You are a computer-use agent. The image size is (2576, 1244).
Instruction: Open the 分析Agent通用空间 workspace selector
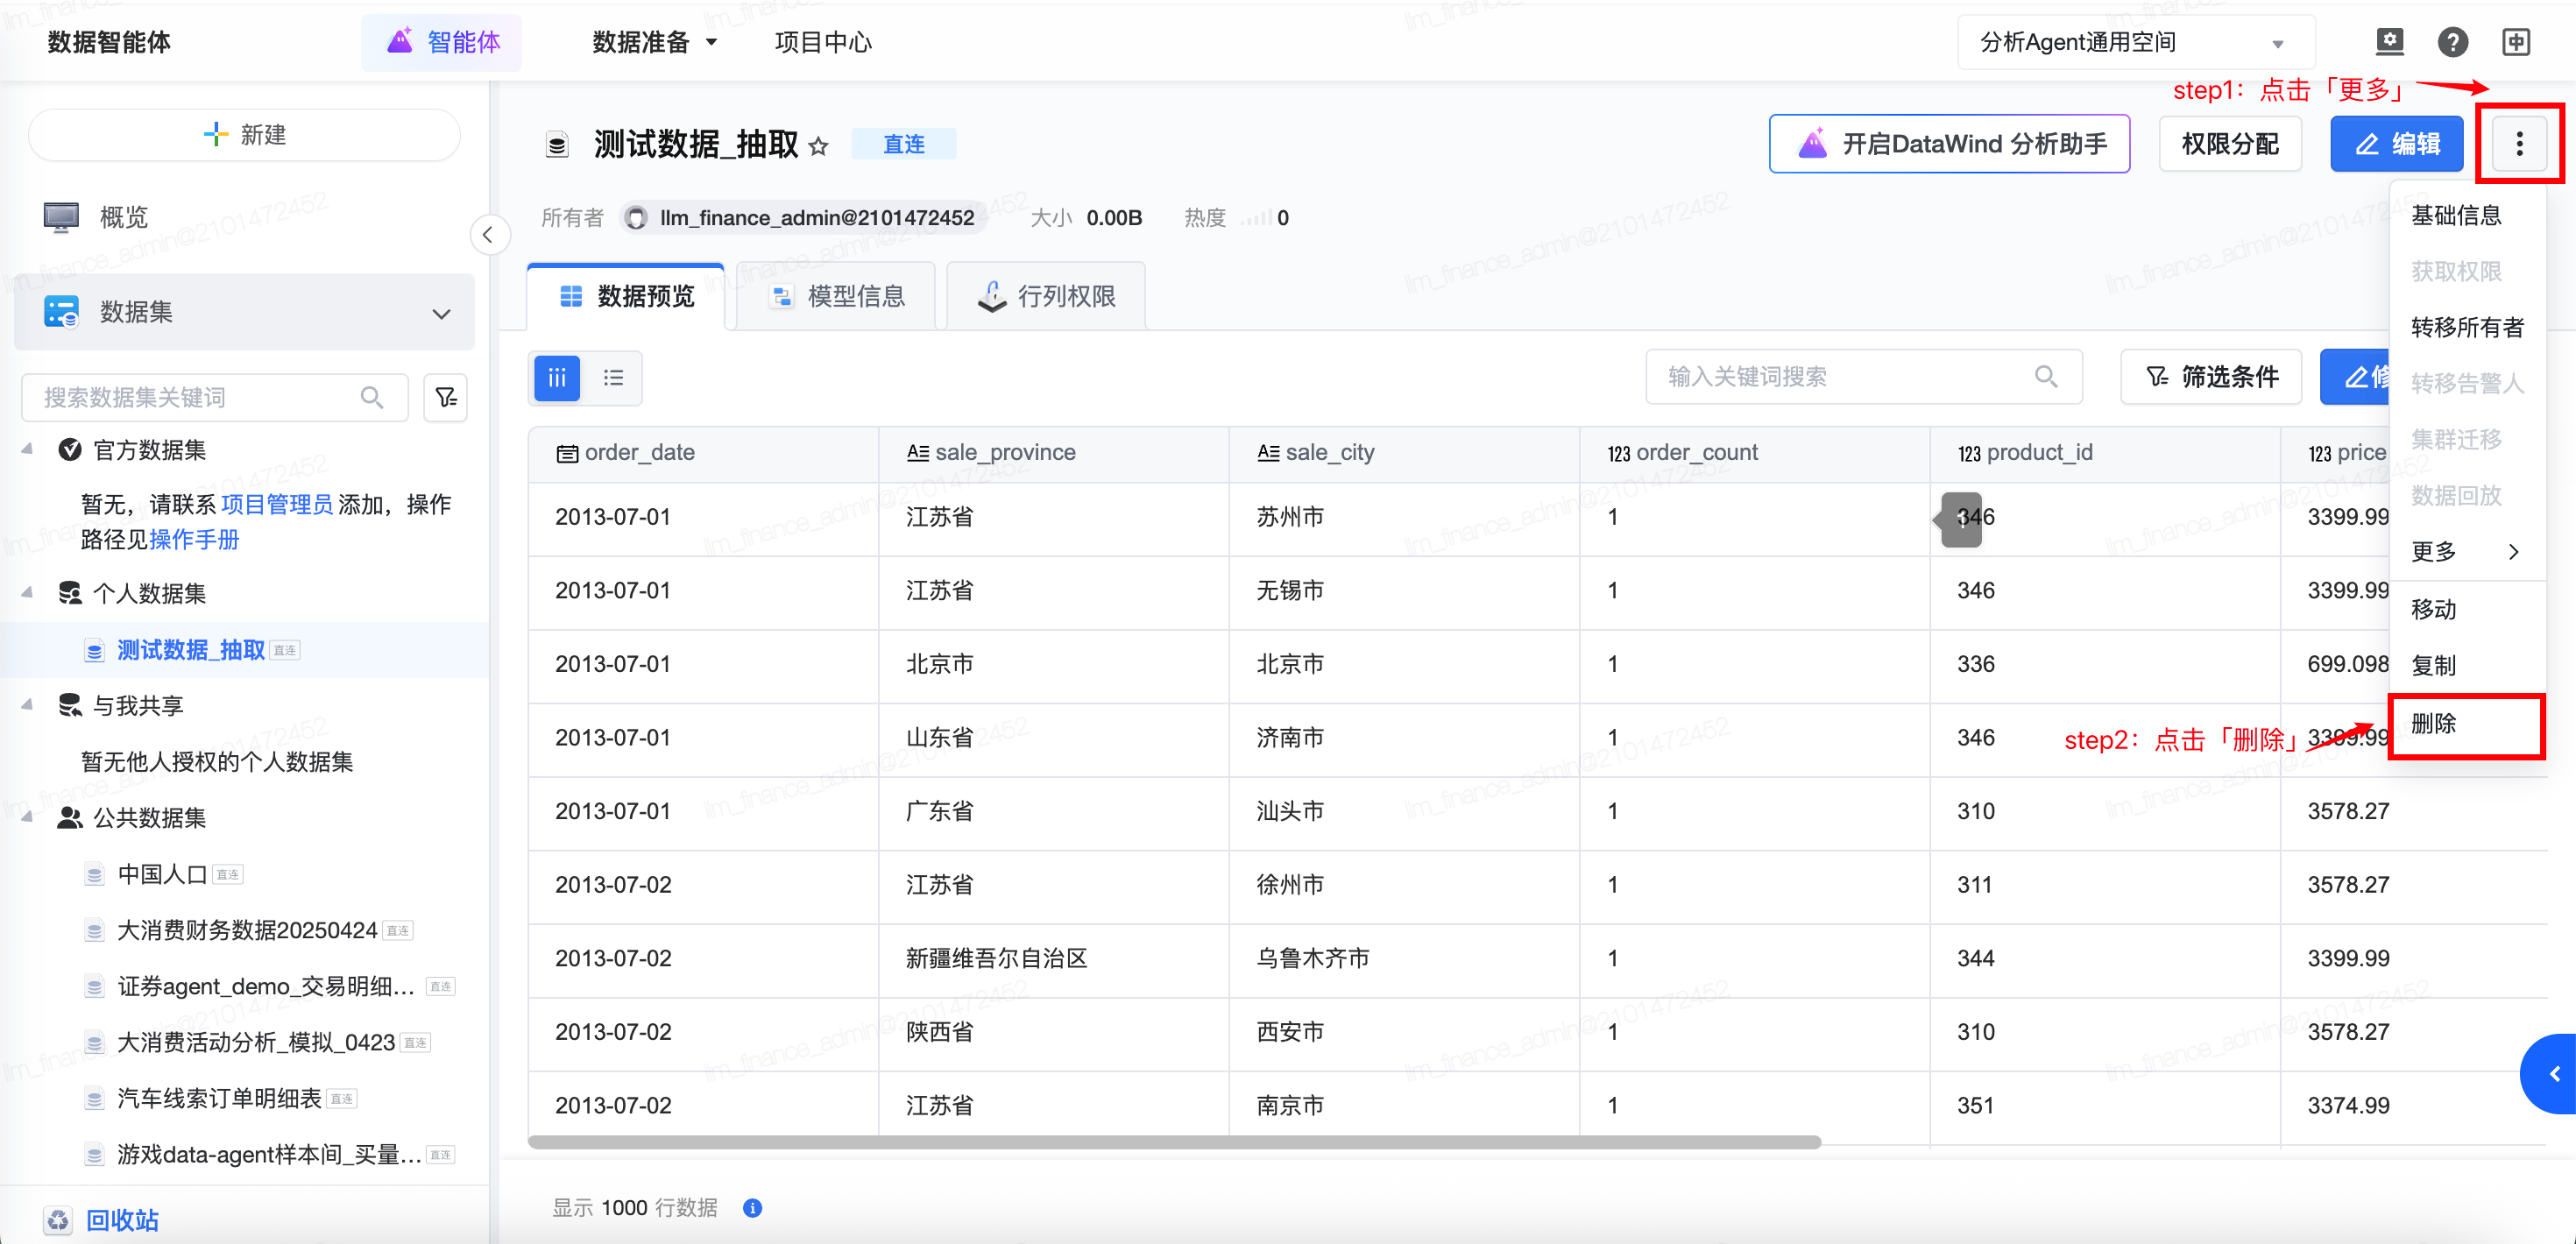[x=2135, y=42]
